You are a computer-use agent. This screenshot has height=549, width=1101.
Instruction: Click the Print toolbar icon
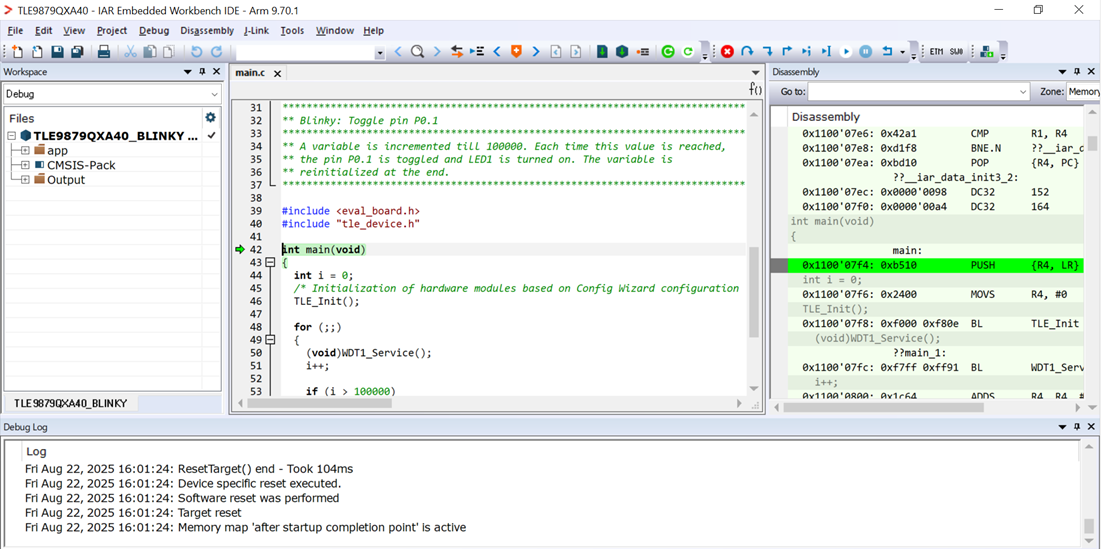(103, 52)
